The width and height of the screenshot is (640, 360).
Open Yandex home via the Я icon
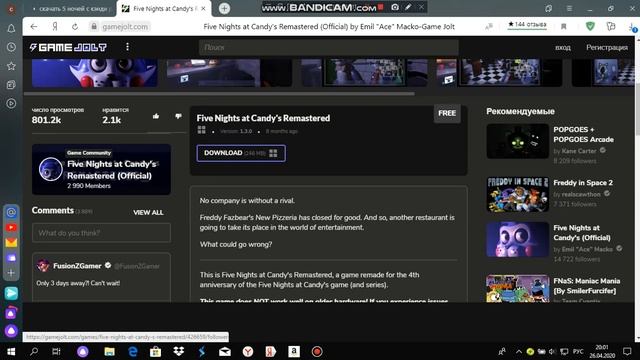(x=55, y=27)
